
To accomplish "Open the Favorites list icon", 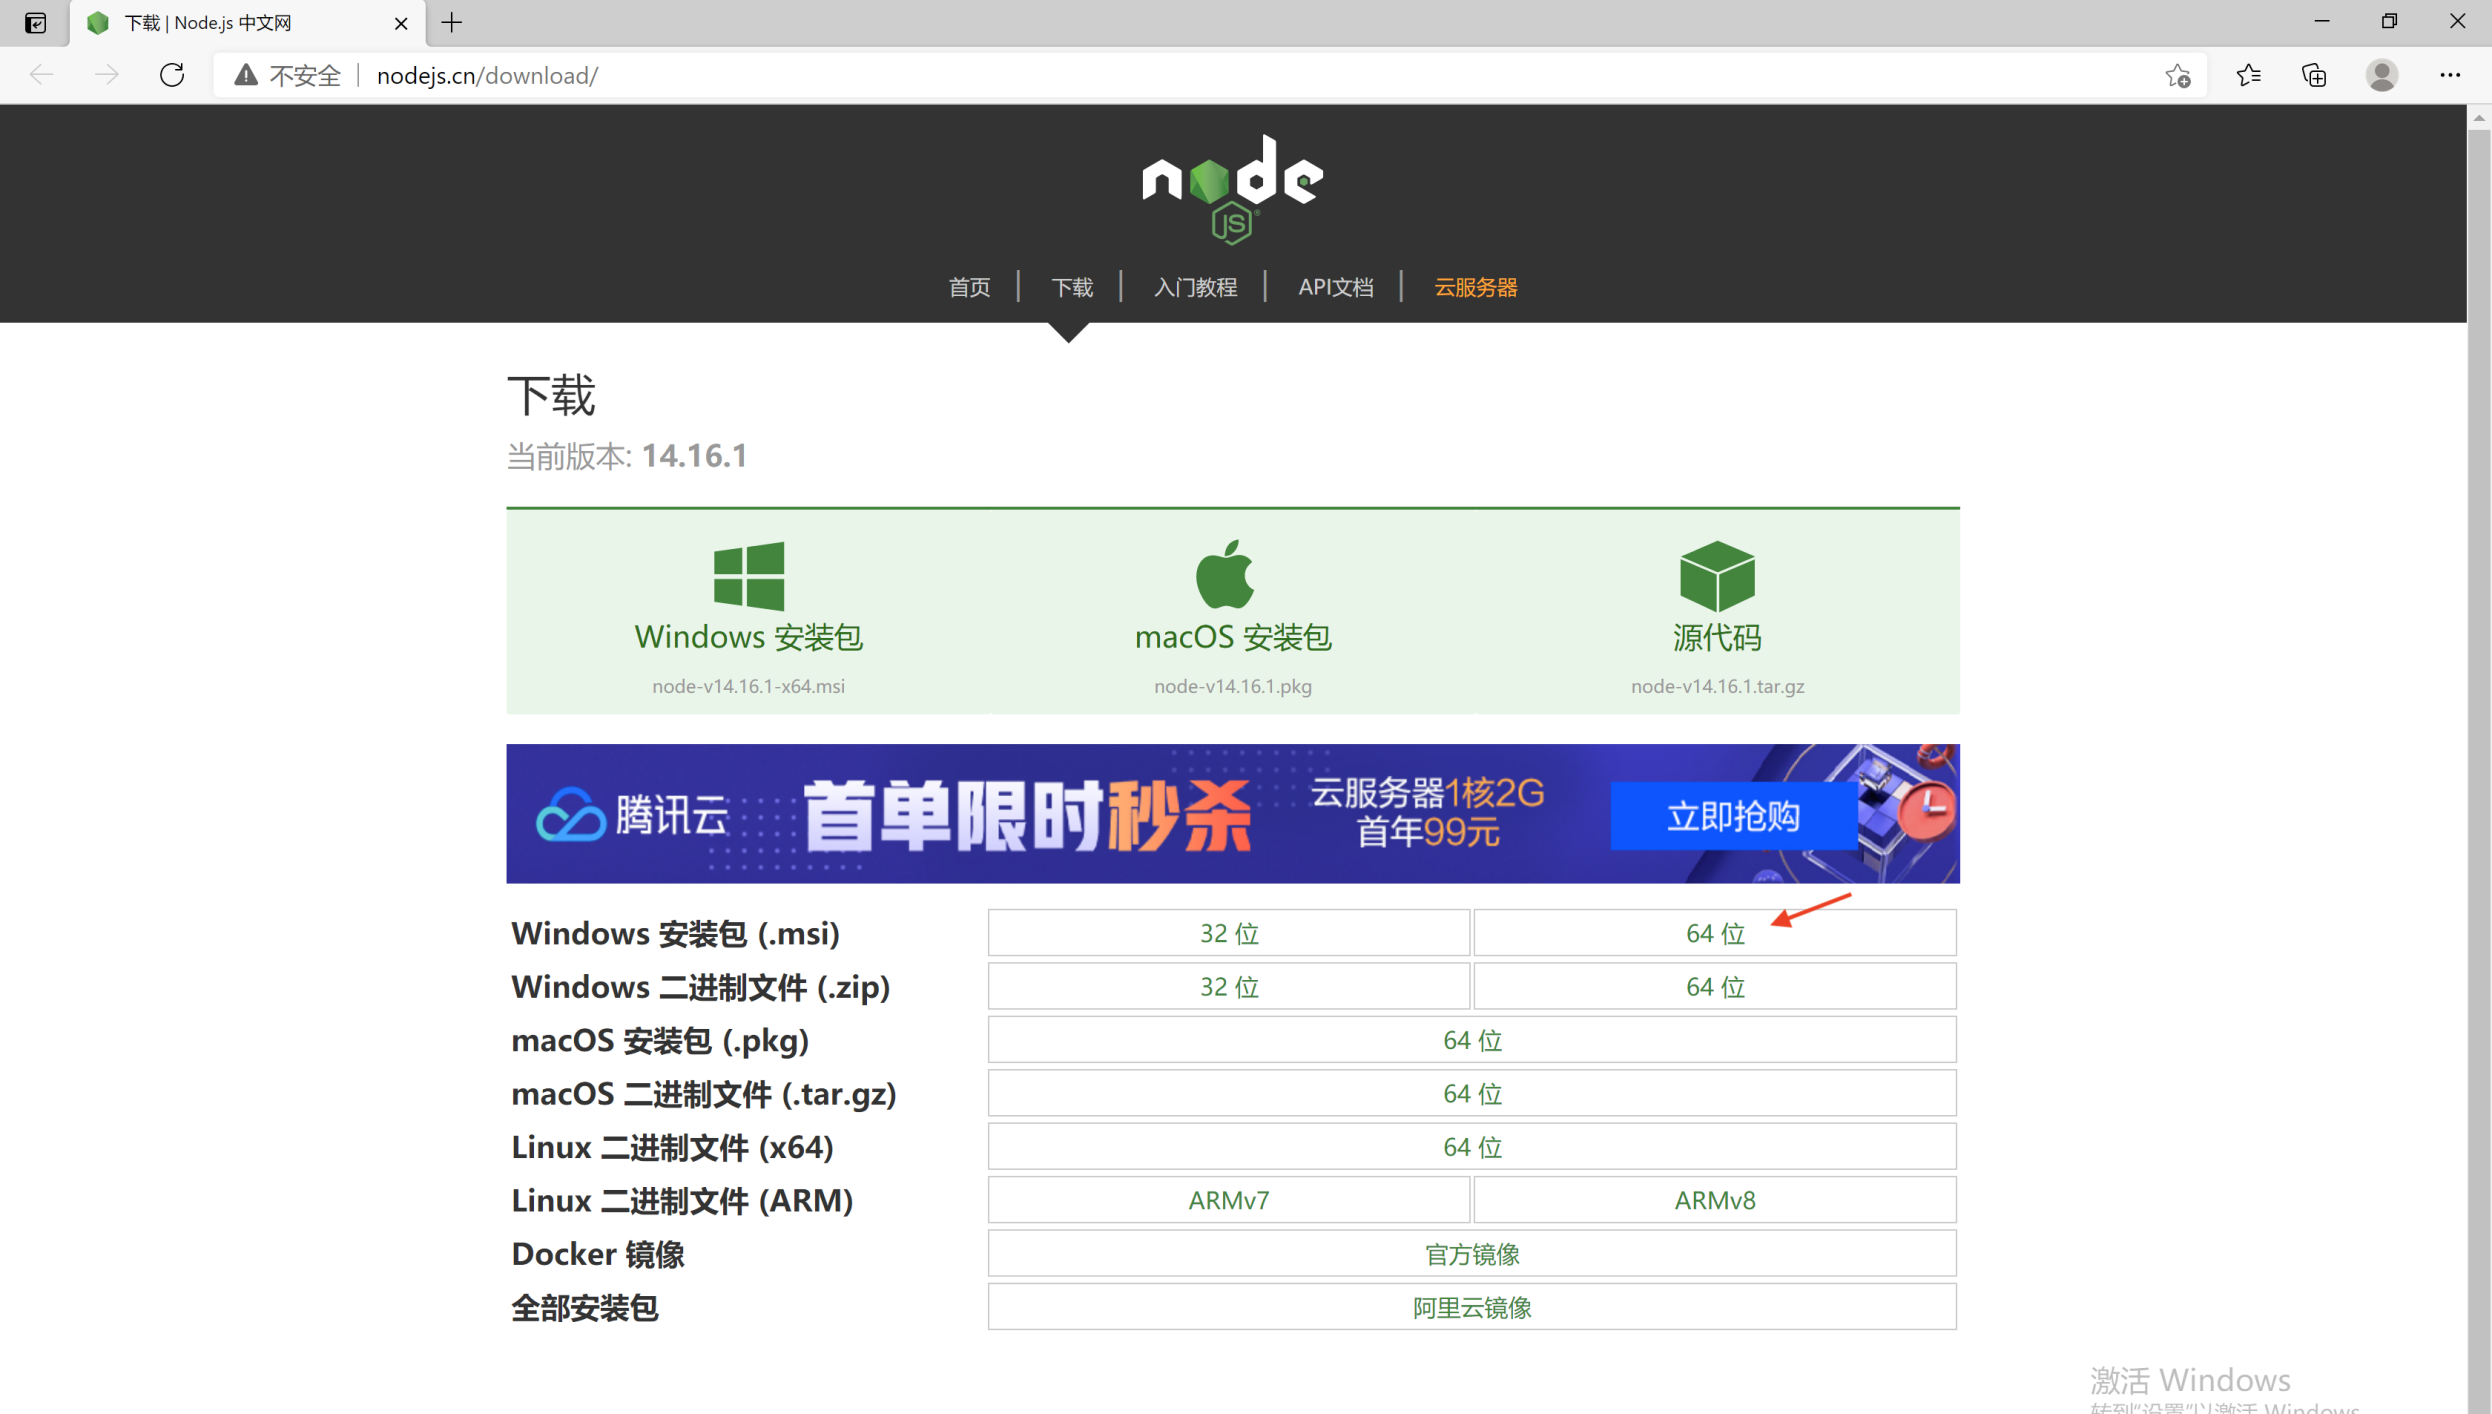I will [x=2248, y=75].
